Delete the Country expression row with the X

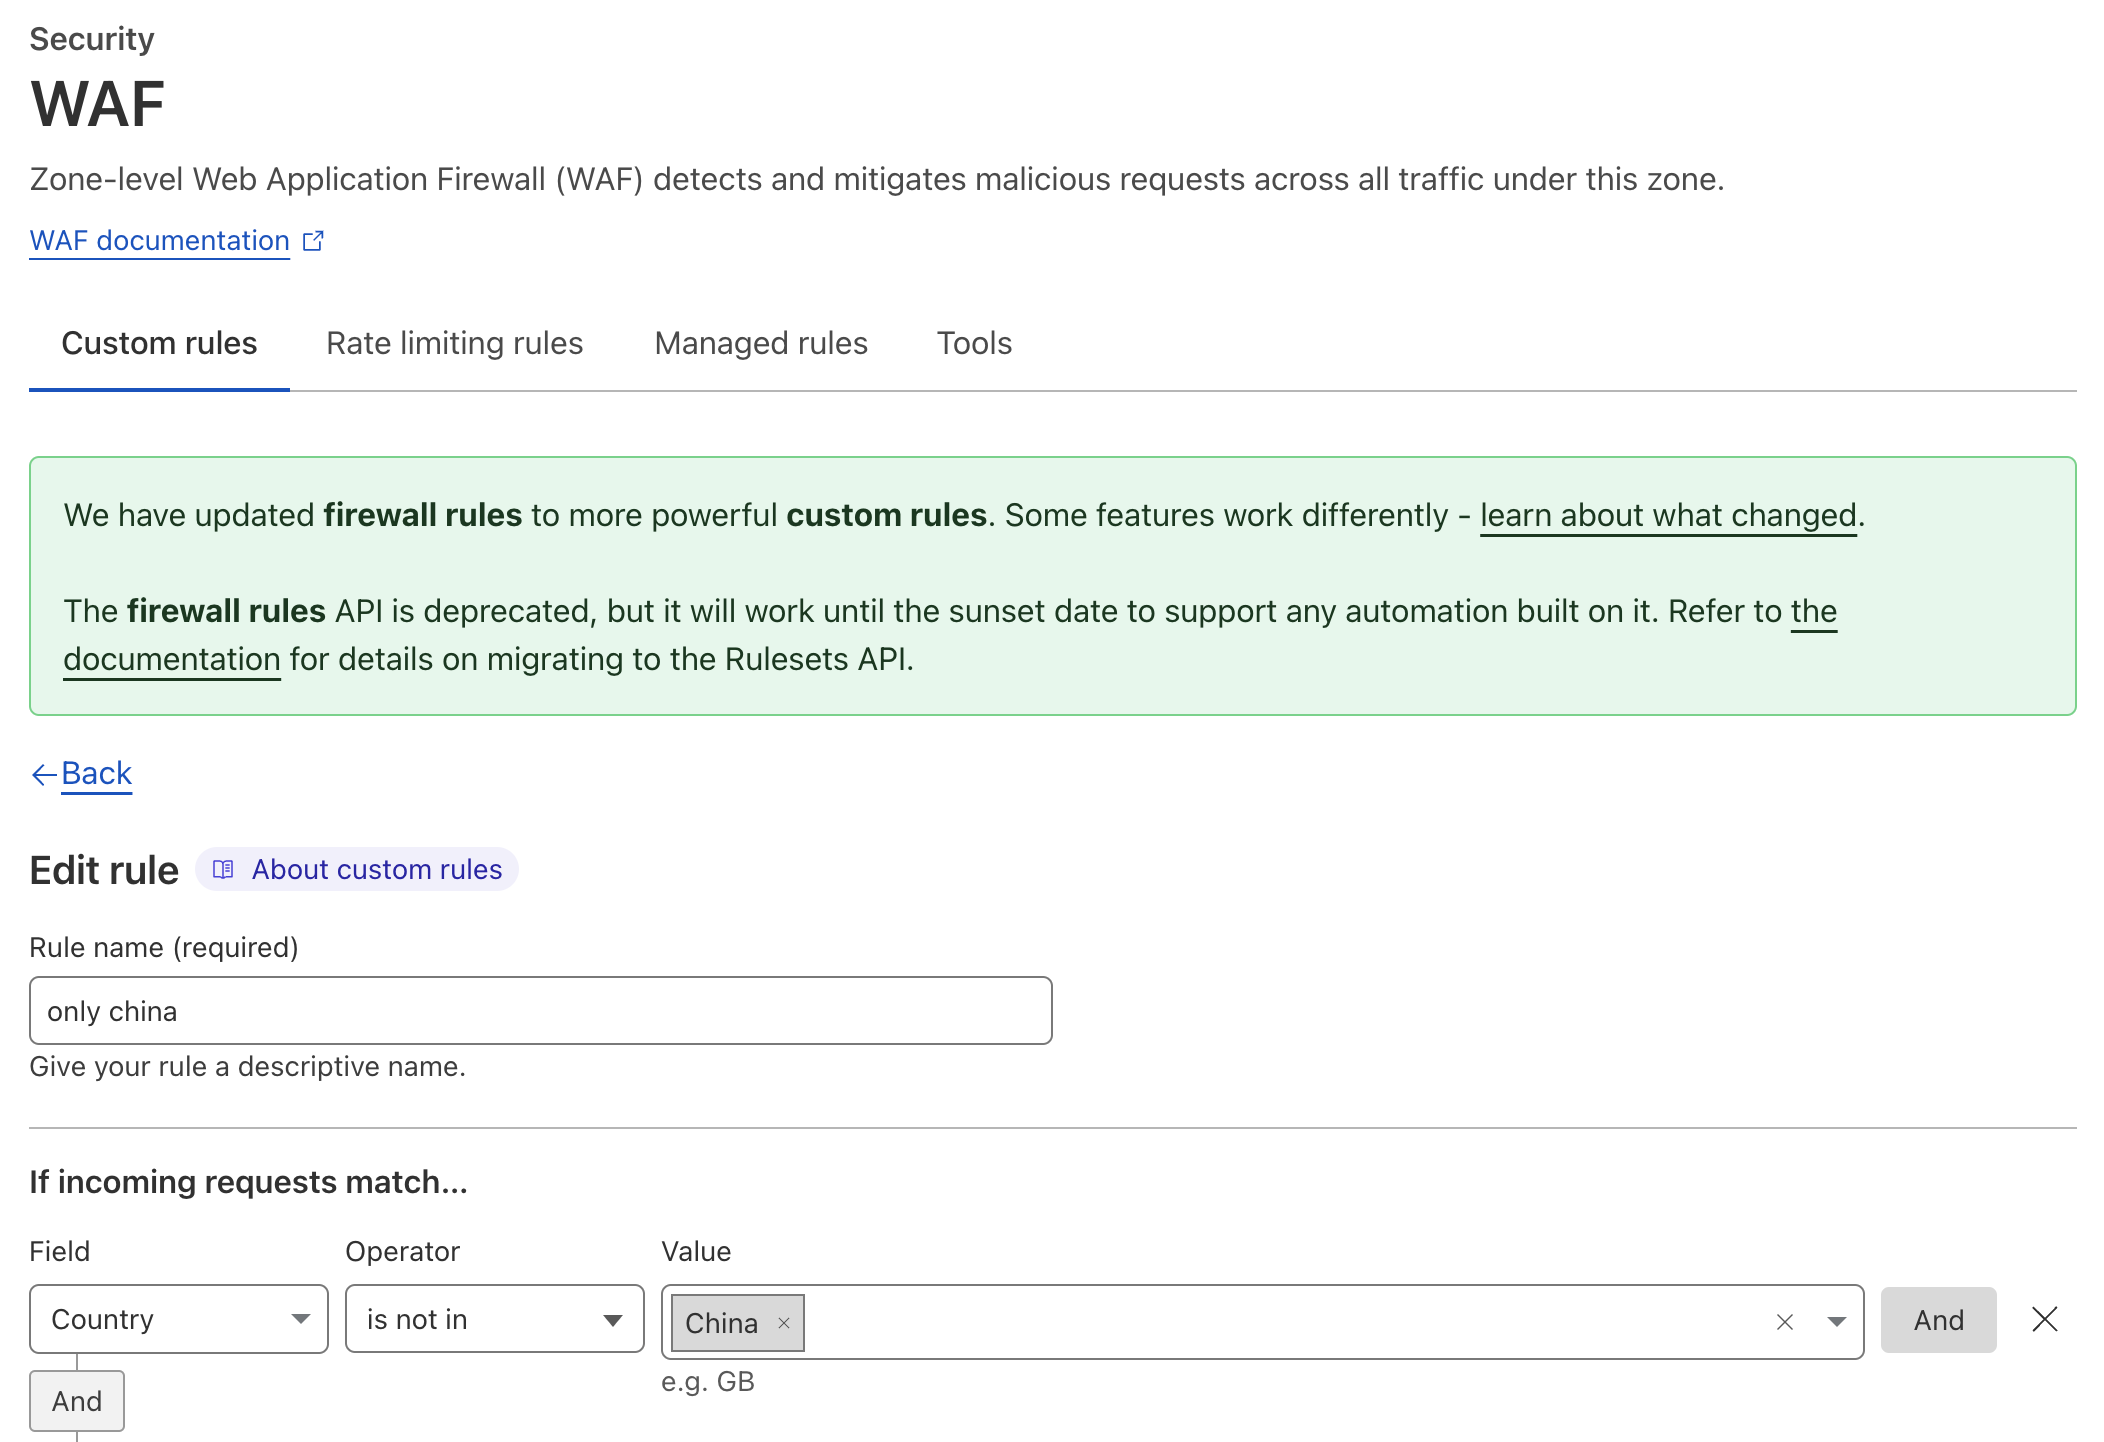2045,1319
